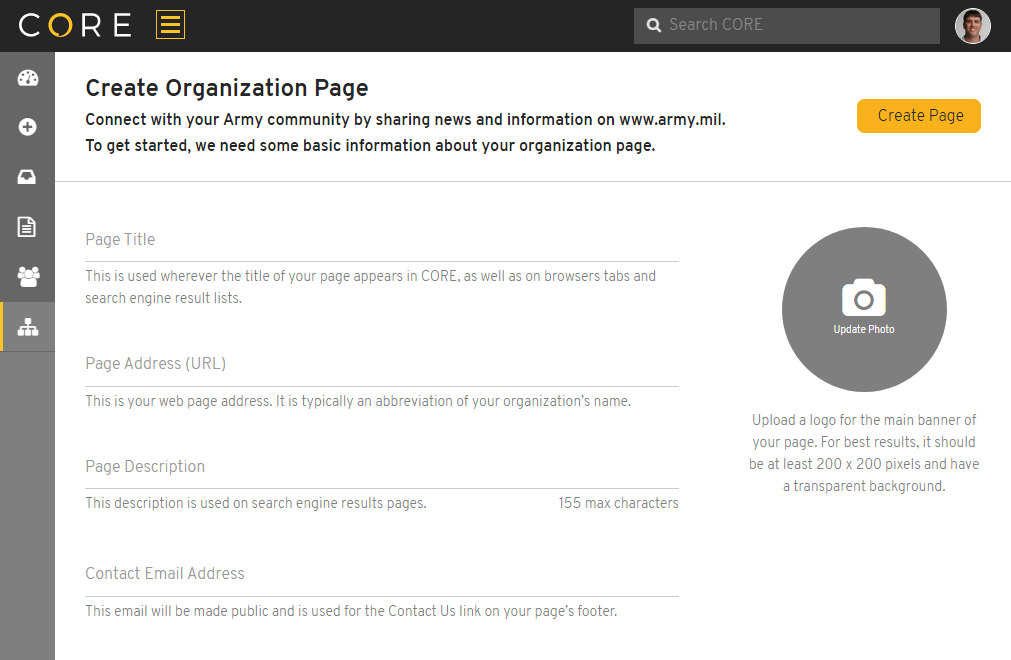Viewport: 1011px width, 660px height.
Task: Select the organization sitemap sidebar icon
Action: pyautogui.click(x=28, y=327)
